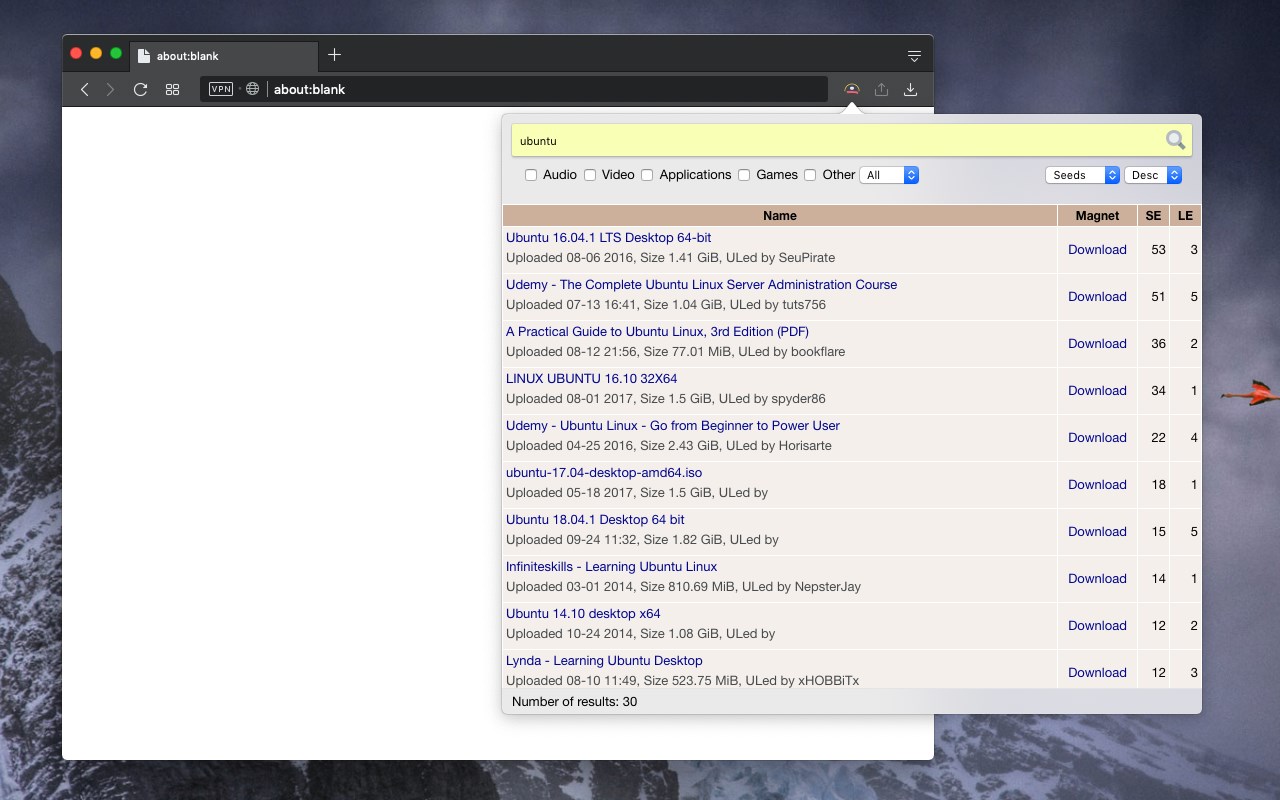Select the about:blank tab
1280x800 pixels.
coord(224,56)
